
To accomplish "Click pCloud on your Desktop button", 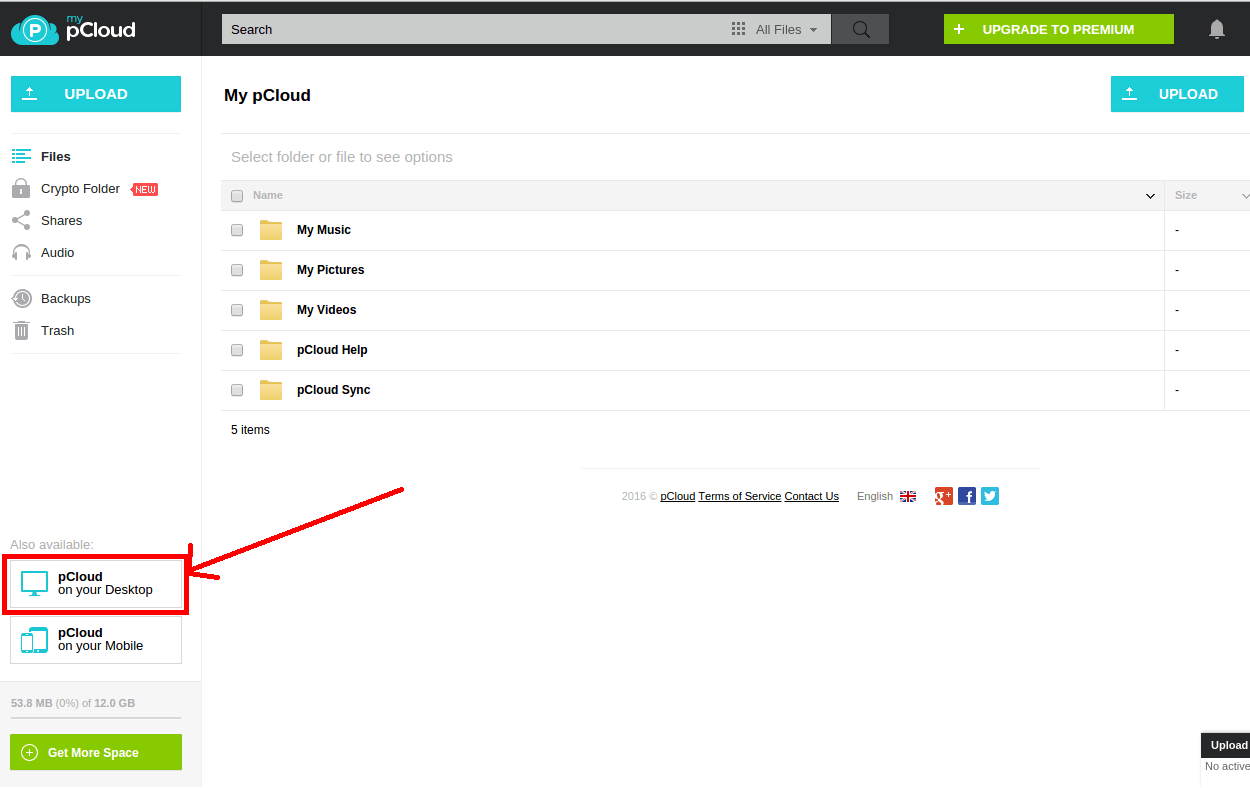I will (x=96, y=584).
